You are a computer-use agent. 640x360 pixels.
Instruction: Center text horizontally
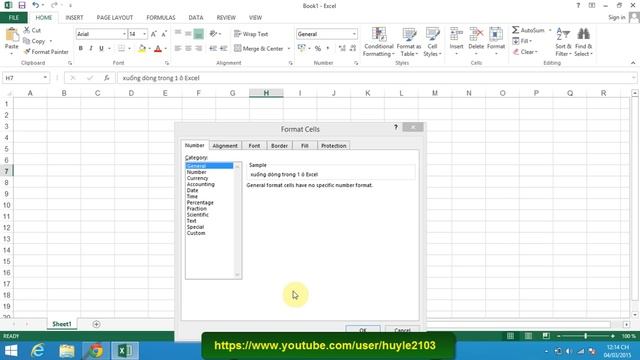point(188,49)
